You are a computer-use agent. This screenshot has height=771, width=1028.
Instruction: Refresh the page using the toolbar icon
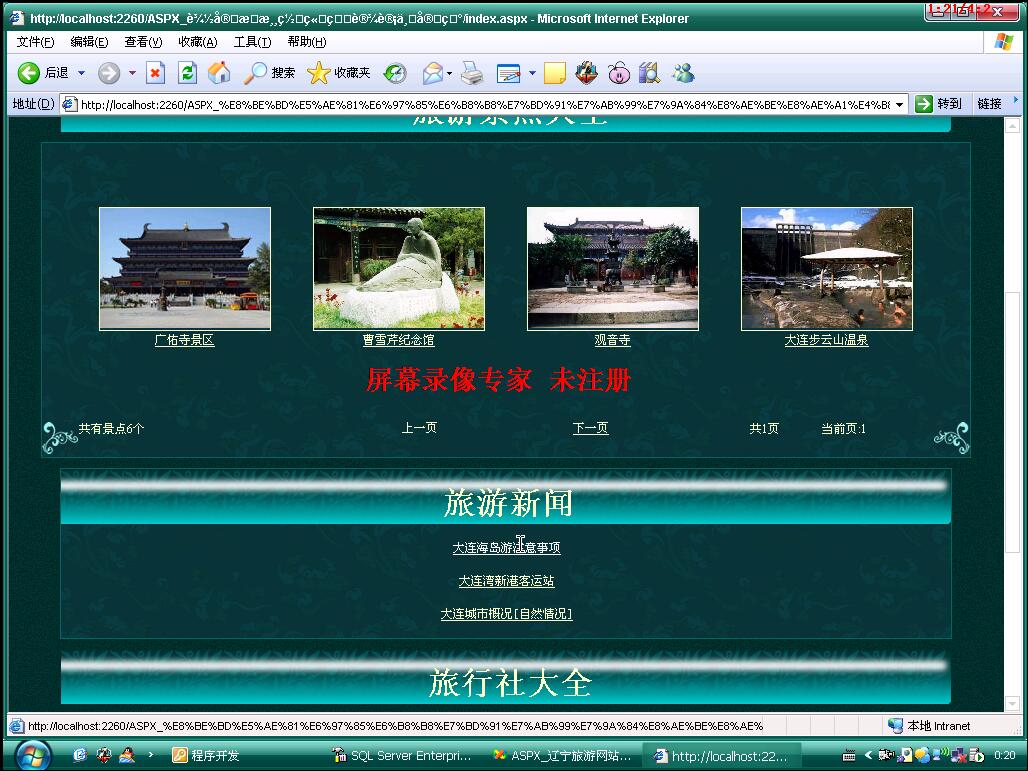187,73
